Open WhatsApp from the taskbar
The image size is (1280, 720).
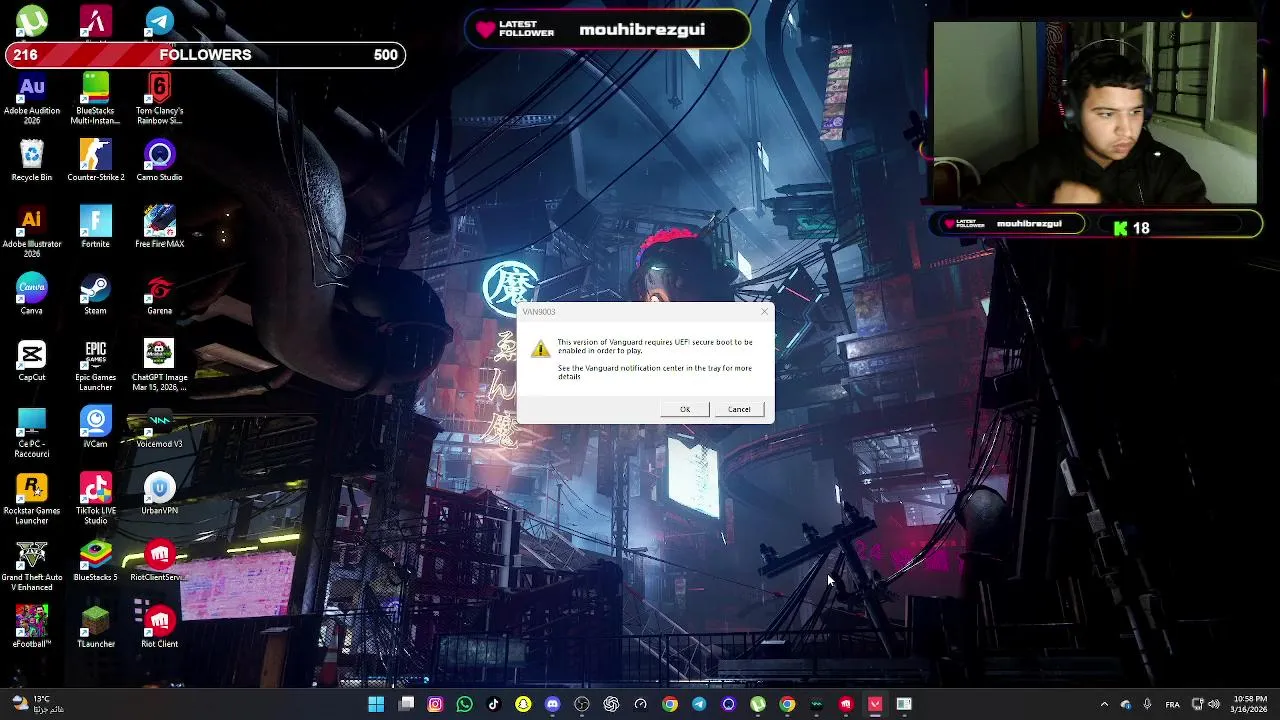tap(464, 704)
